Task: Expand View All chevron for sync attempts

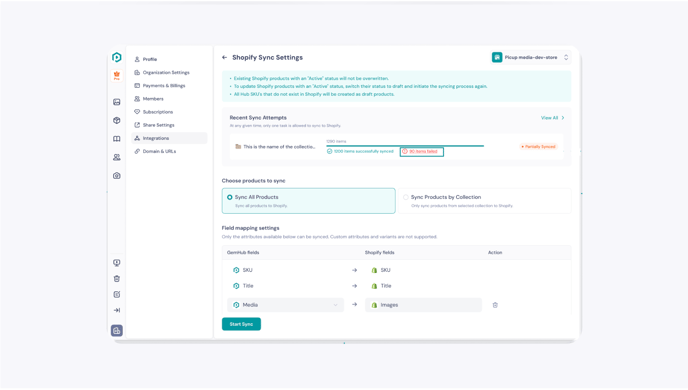Action: point(563,118)
